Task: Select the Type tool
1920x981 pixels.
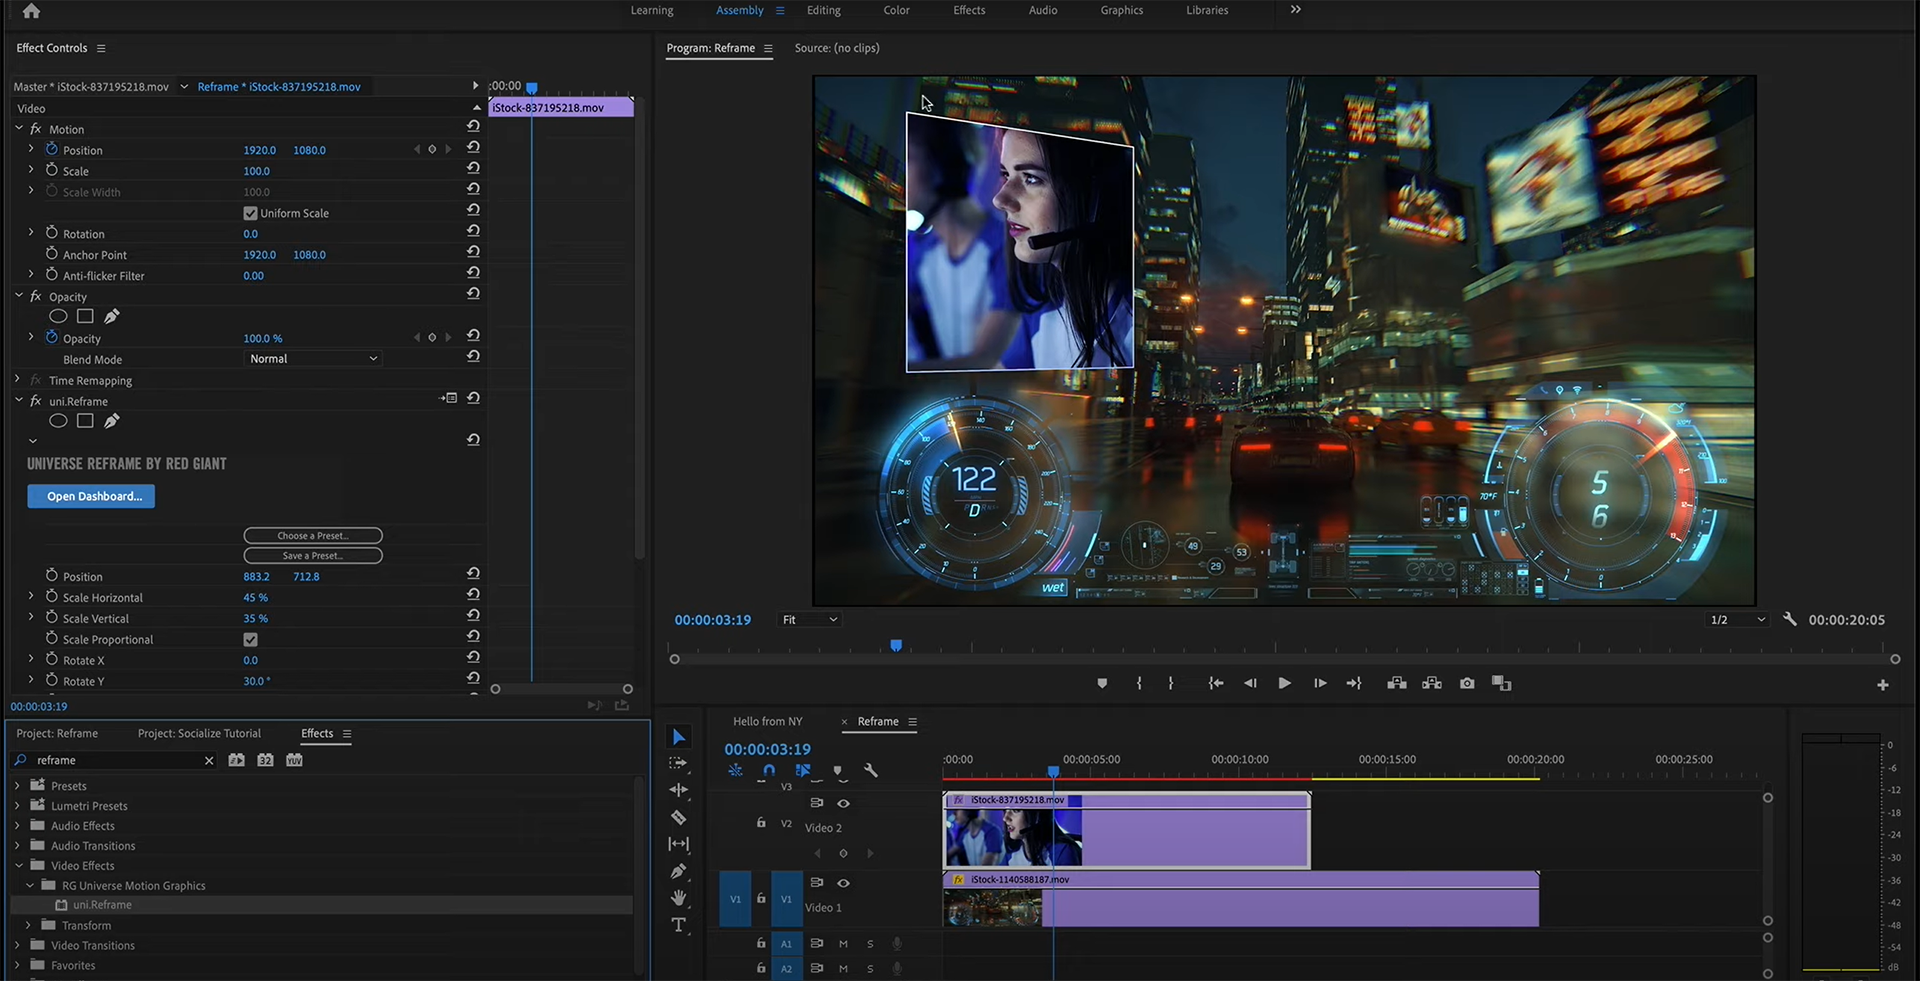Action: [x=679, y=925]
